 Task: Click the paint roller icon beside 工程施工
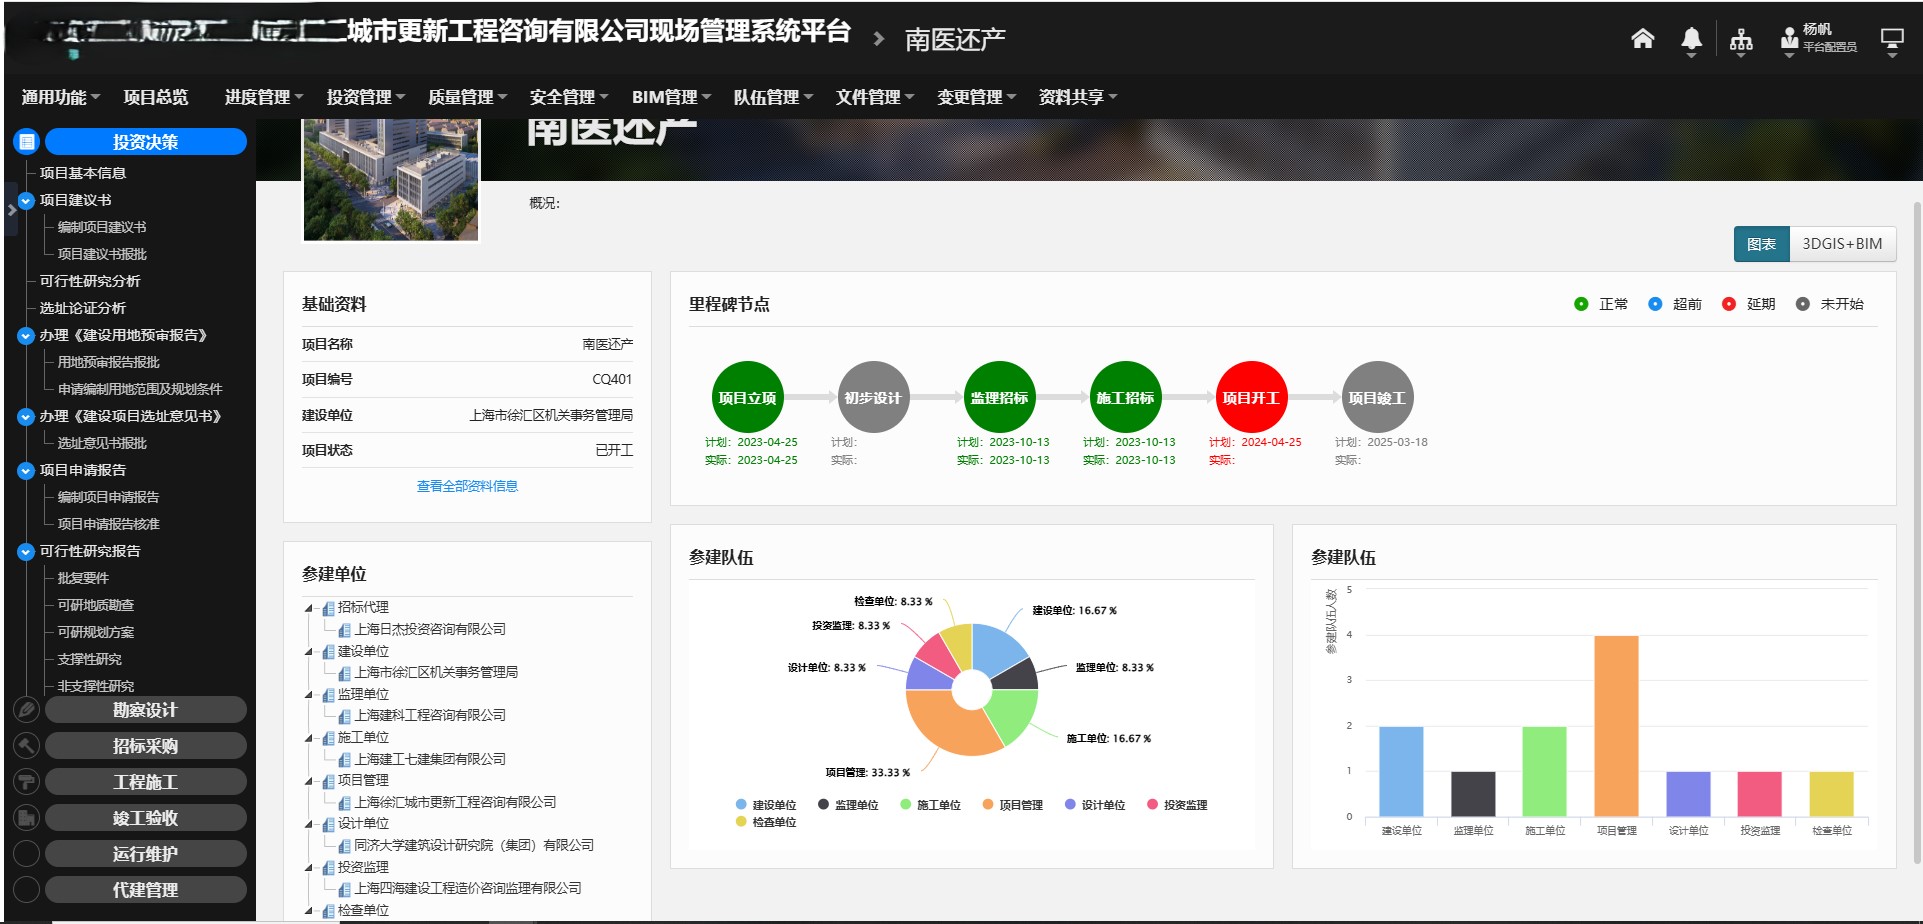point(26,782)
